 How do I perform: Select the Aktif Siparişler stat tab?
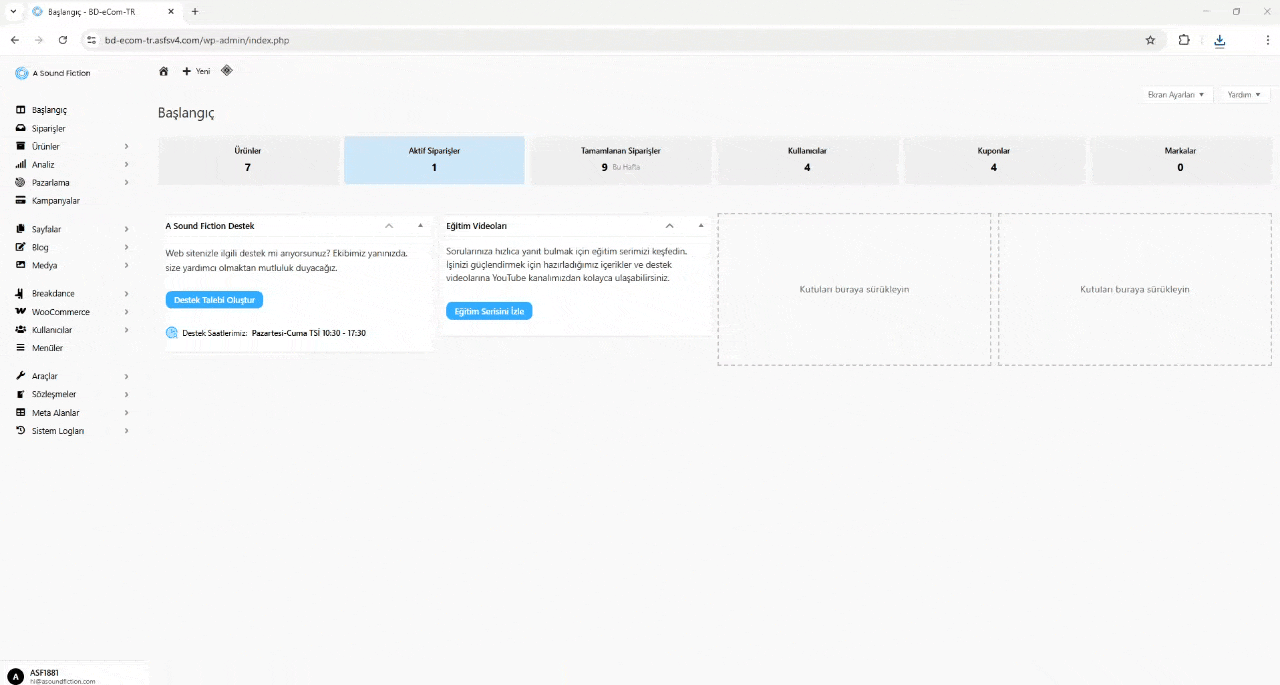(x=434, y=160)
